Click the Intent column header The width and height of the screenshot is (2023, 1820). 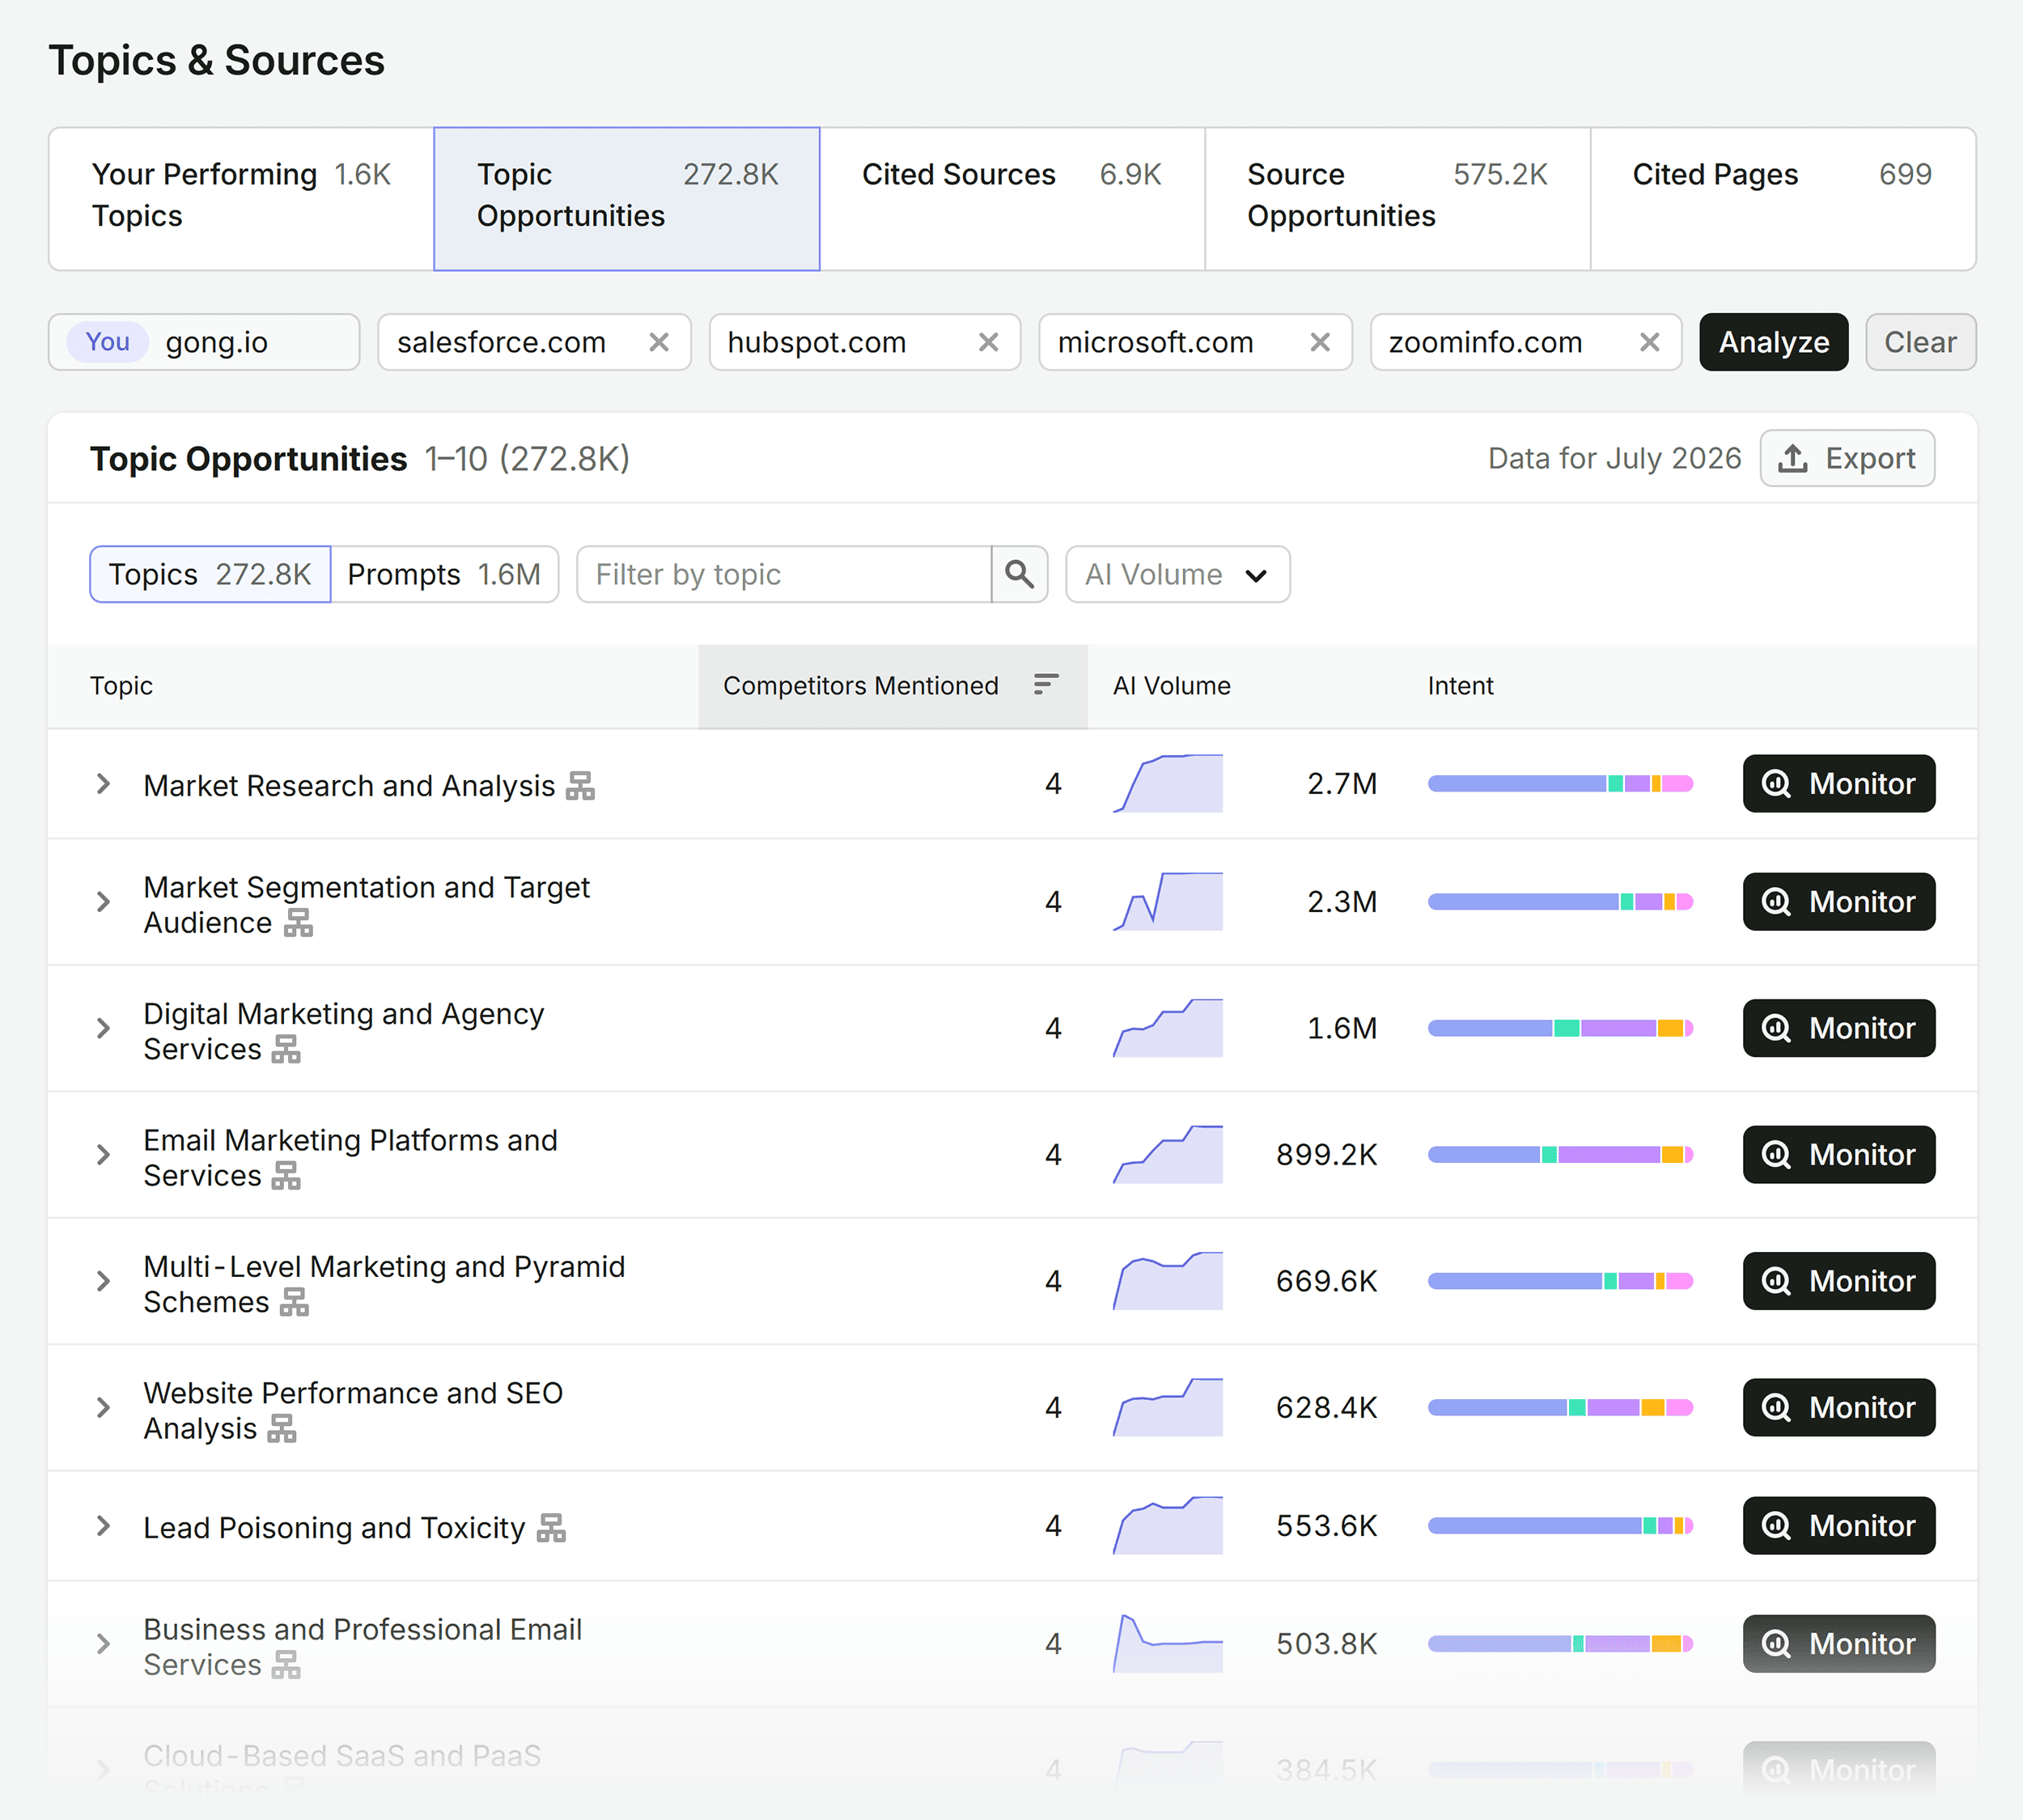click(1460, 685)
